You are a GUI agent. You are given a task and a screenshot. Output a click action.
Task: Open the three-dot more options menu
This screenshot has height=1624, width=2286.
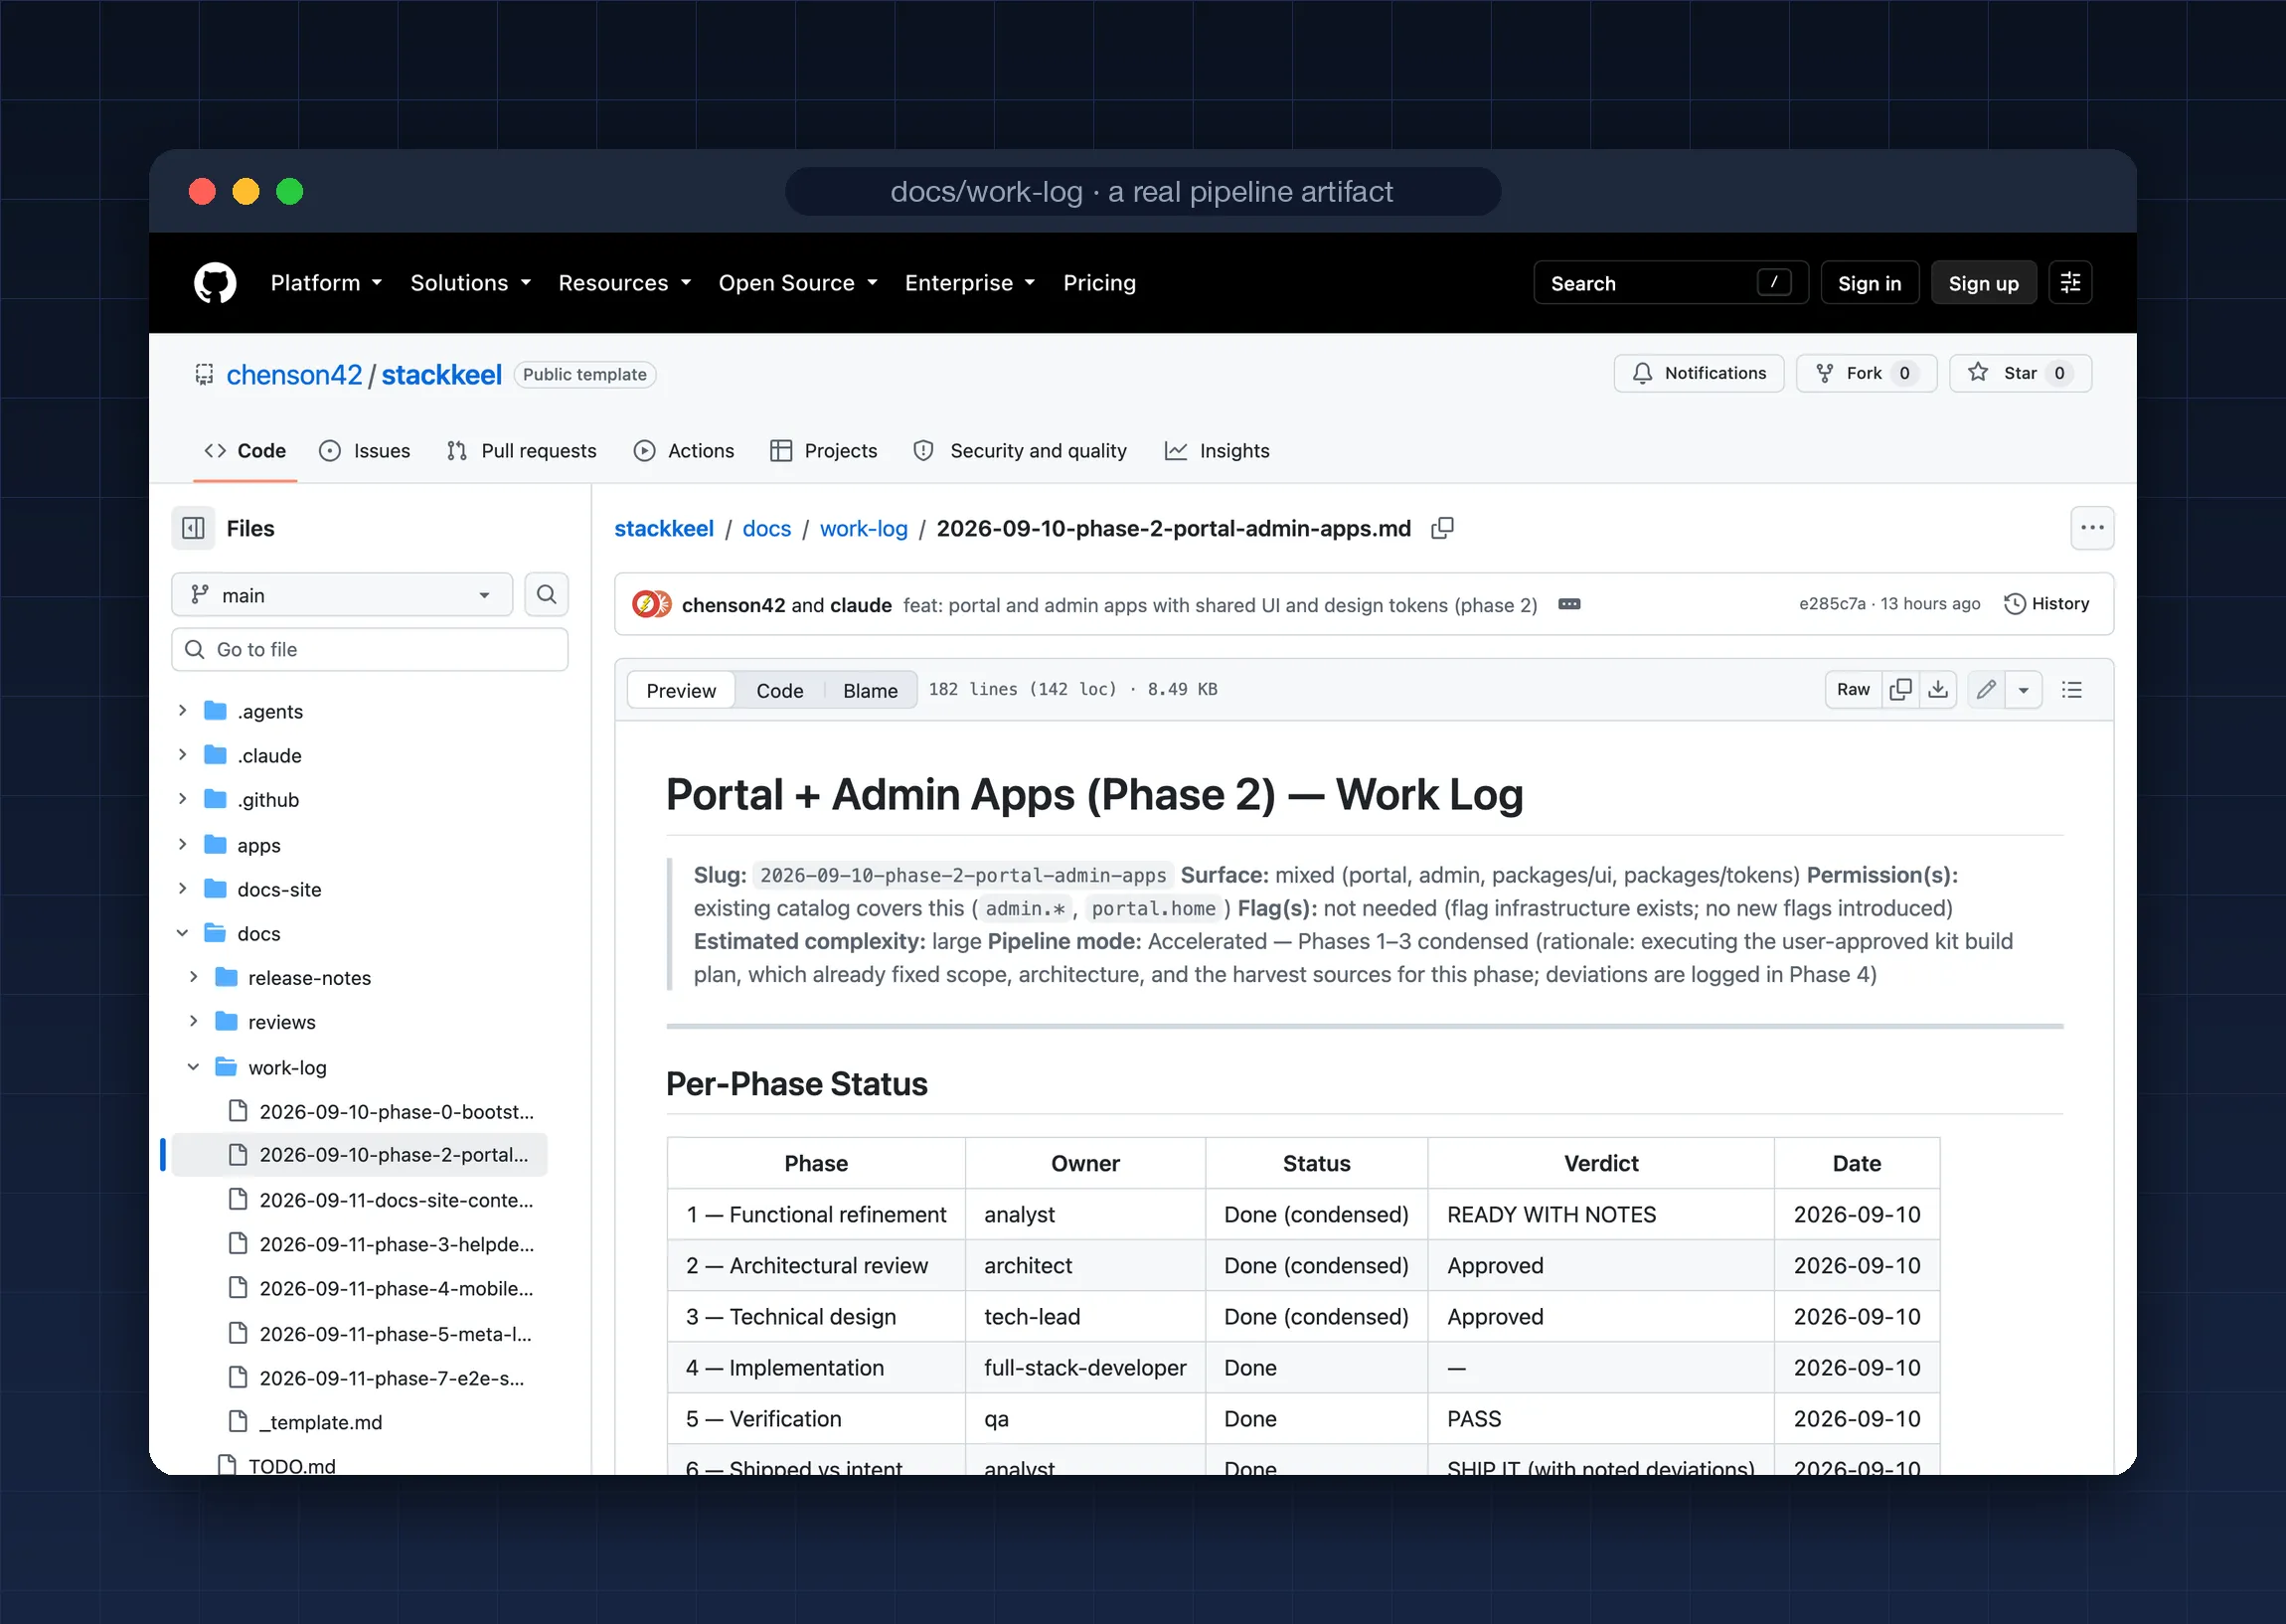pyautogui.click(x=2092, y=528)
